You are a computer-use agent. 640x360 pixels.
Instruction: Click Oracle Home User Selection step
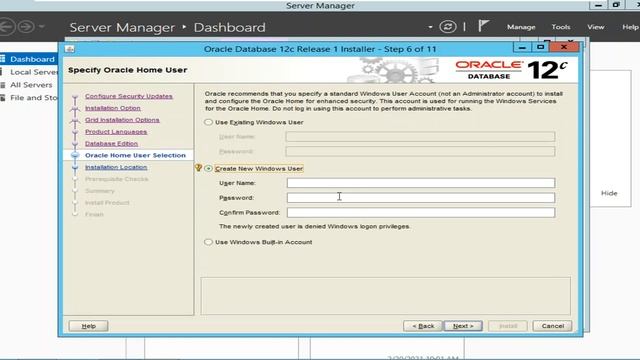pos(135,156)
